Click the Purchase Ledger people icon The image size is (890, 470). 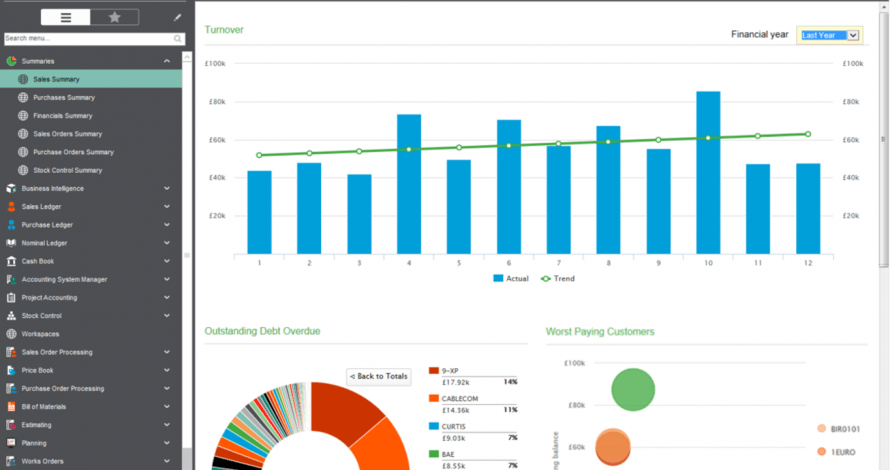(11, 225)
